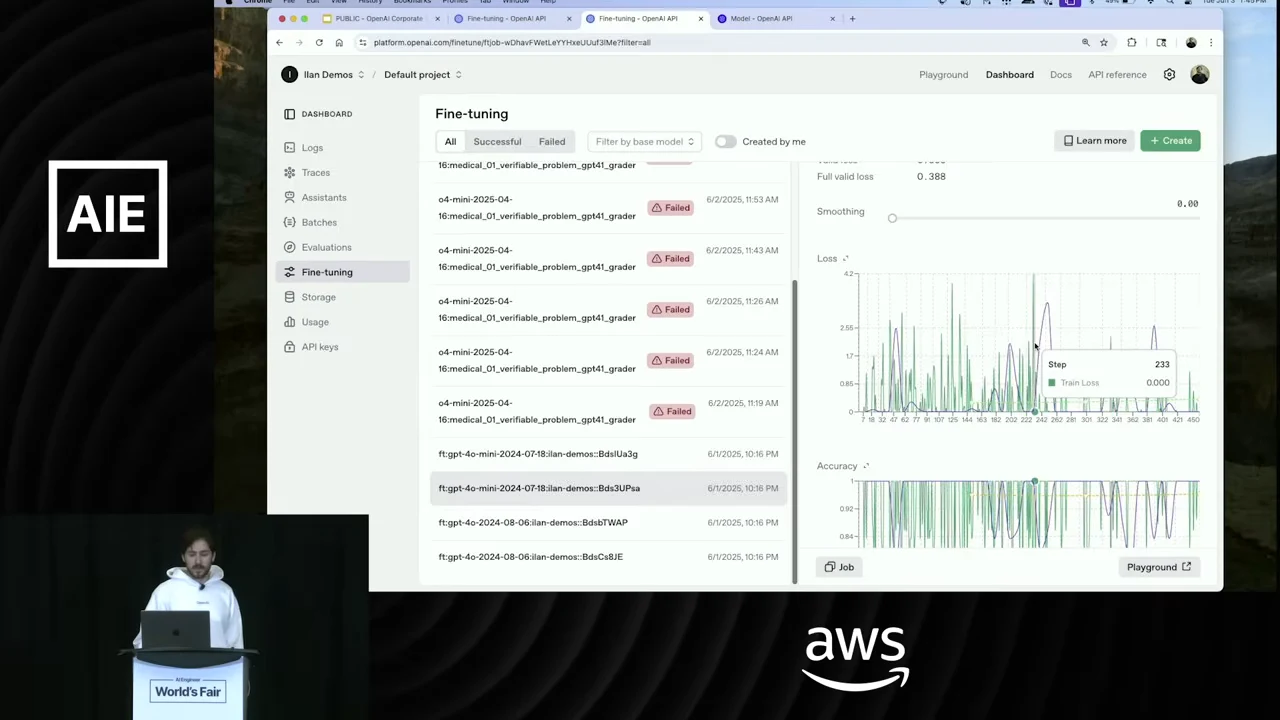Open a new browser tab

[852, 18]
